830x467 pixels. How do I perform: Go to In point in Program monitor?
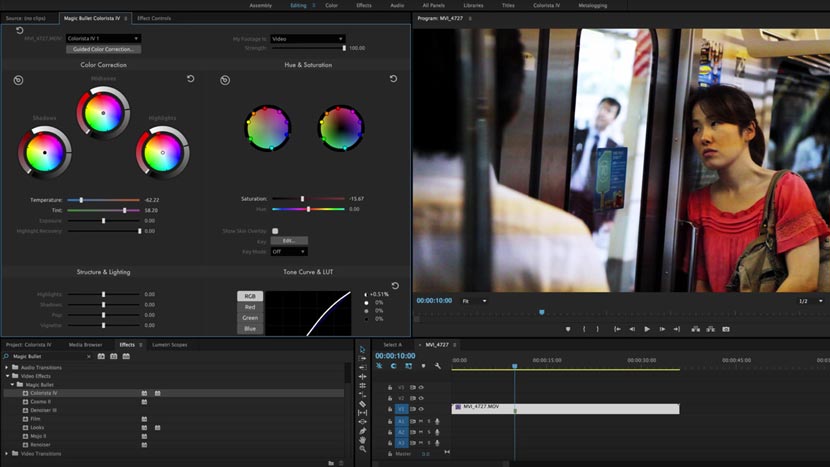point(617,329)
